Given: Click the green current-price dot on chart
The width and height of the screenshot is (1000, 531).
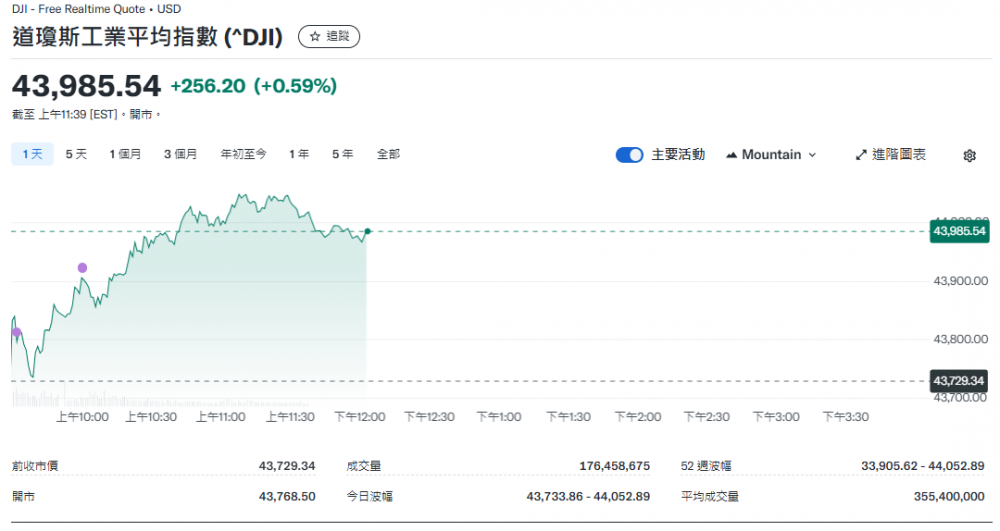Looking at the screenshot, I should pyautogui.click(x=368, y=231).
